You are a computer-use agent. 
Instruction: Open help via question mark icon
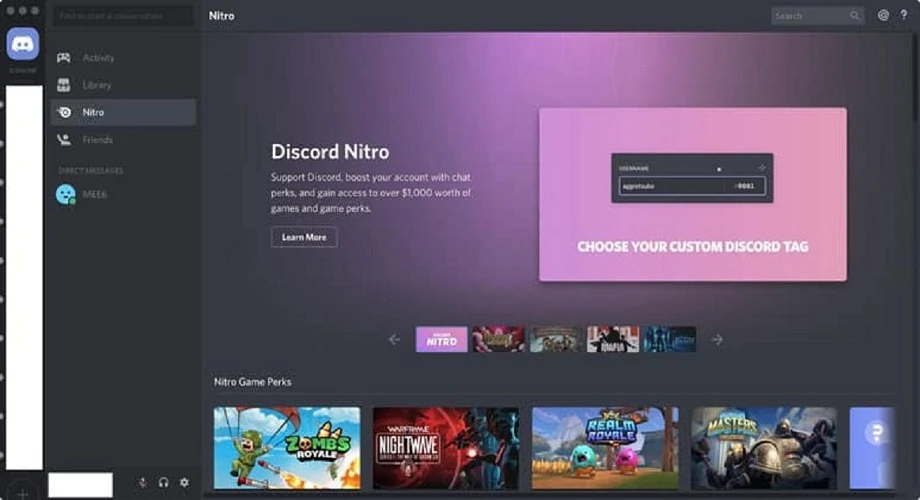(x=904, y=15)
